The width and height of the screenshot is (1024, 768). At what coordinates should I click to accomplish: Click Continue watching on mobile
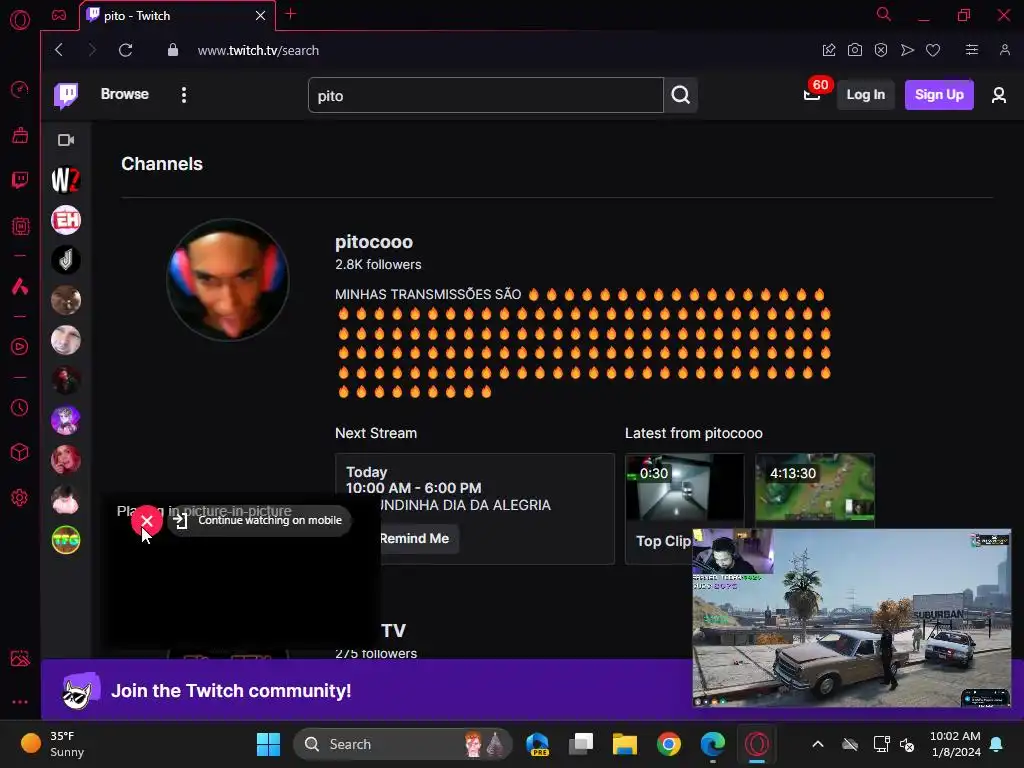(259, 520)
